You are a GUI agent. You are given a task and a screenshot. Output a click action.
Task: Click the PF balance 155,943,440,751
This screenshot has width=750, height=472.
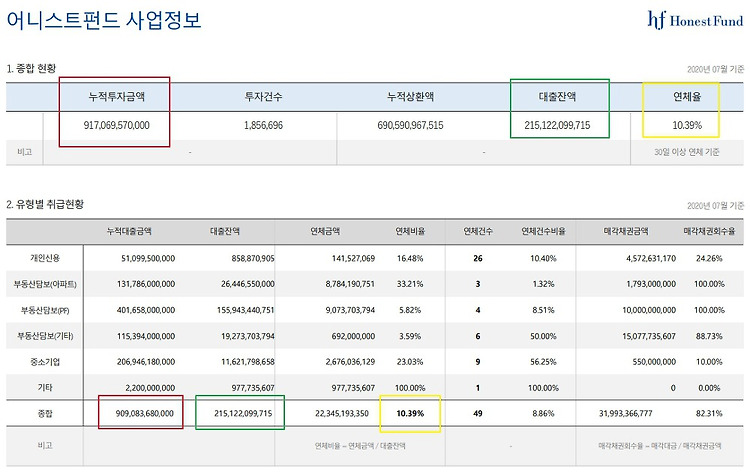click(x=246, y=310)
